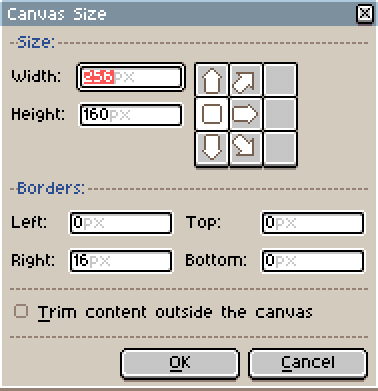Pick the empty anchor cell beside up-right arrow
The width and height of the screenshot is (378, 391).
(280, 80)
